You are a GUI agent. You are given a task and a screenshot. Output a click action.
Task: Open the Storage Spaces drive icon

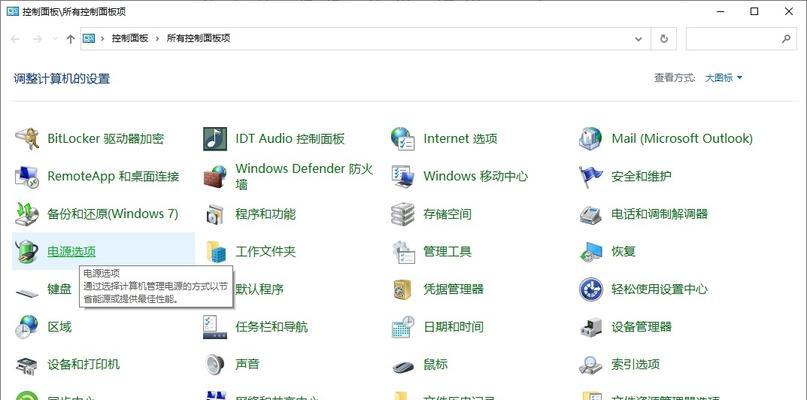(402, 214)
